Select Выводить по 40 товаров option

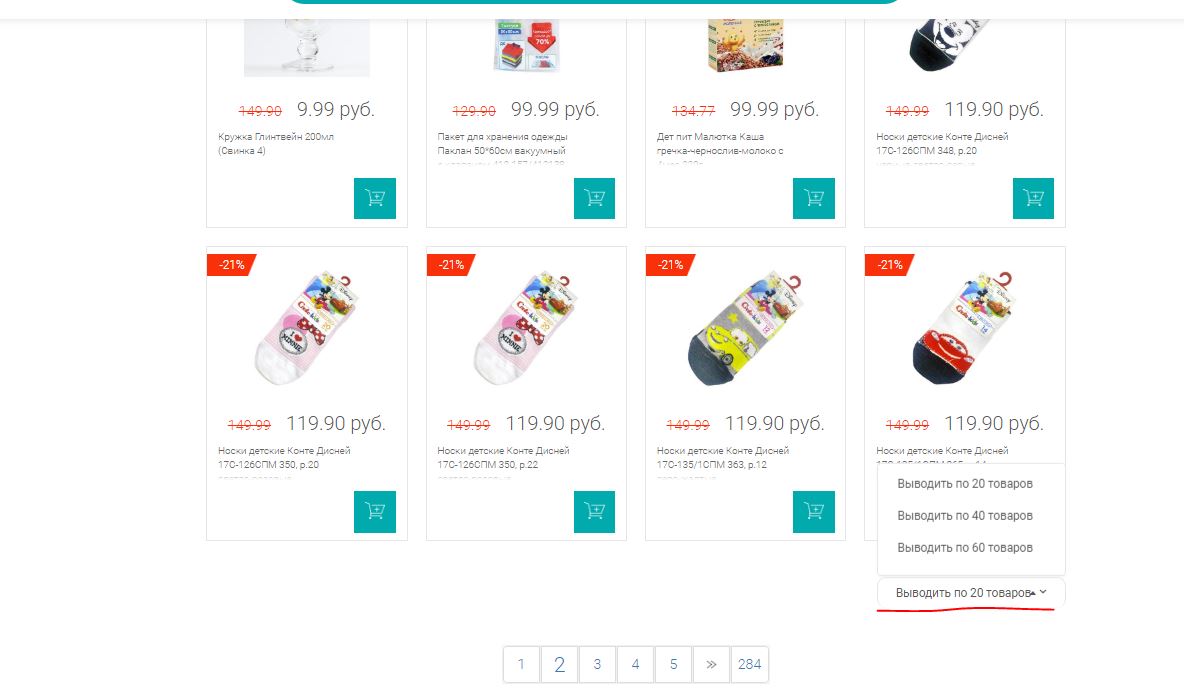(964, 516)
